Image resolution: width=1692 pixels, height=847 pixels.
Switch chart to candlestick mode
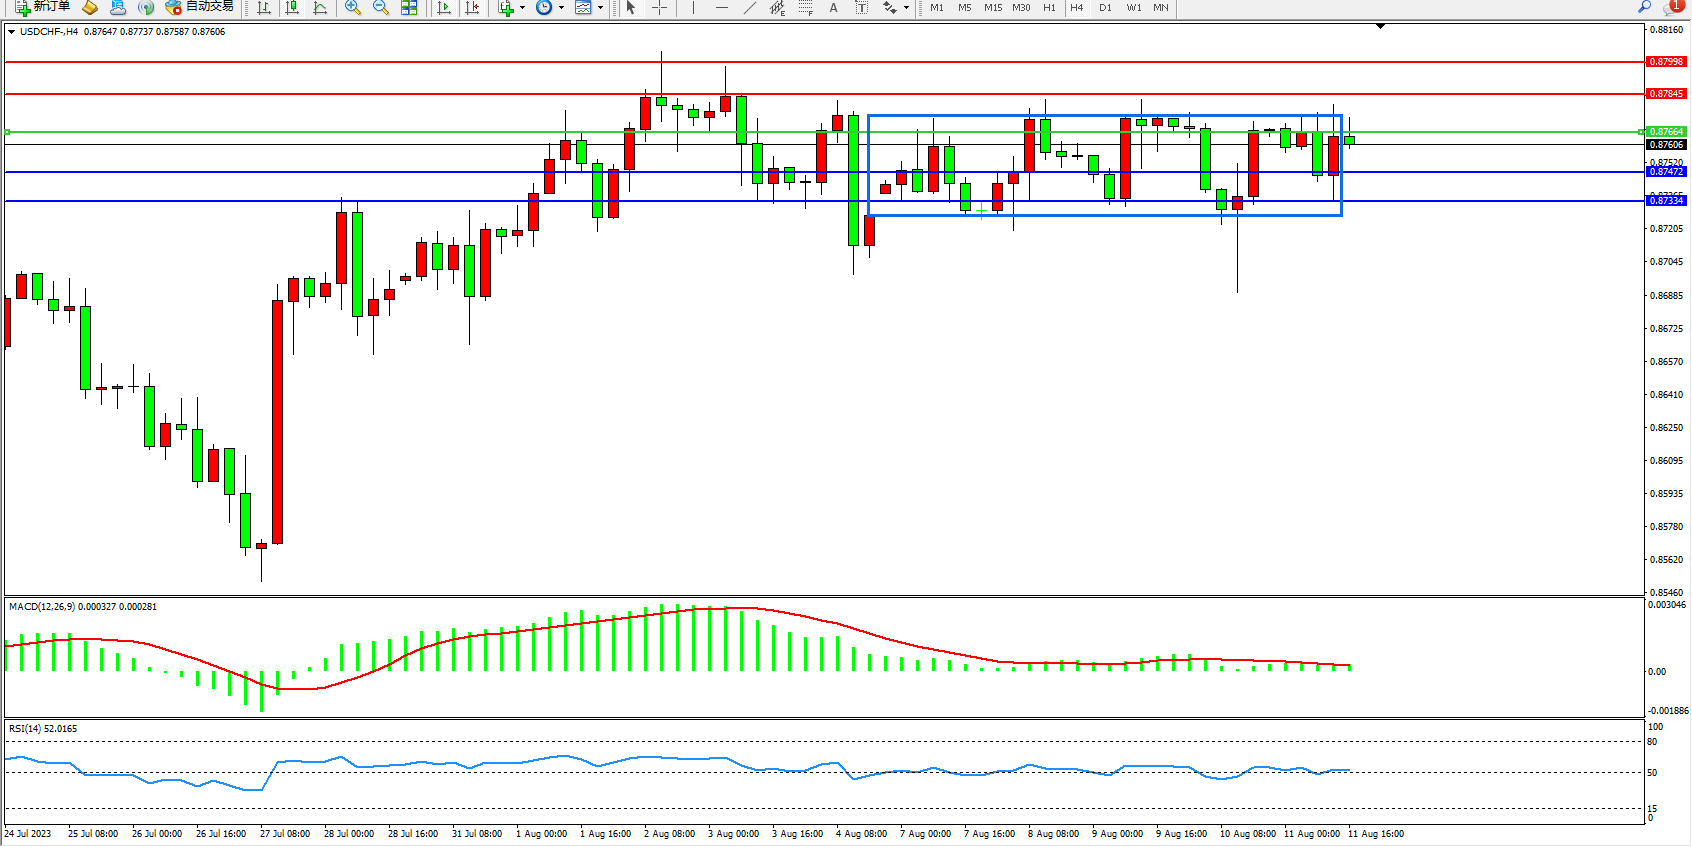(292, 8)
